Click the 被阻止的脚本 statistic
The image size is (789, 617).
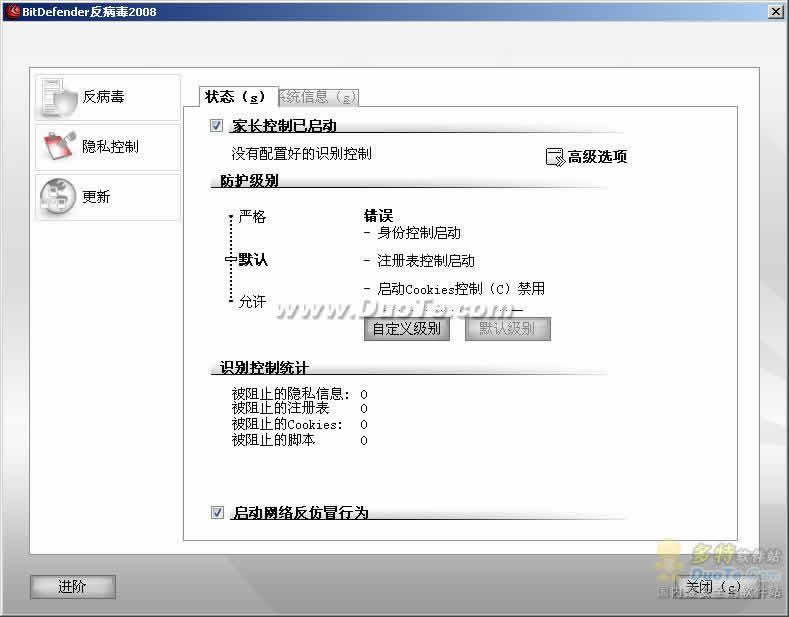299,440
